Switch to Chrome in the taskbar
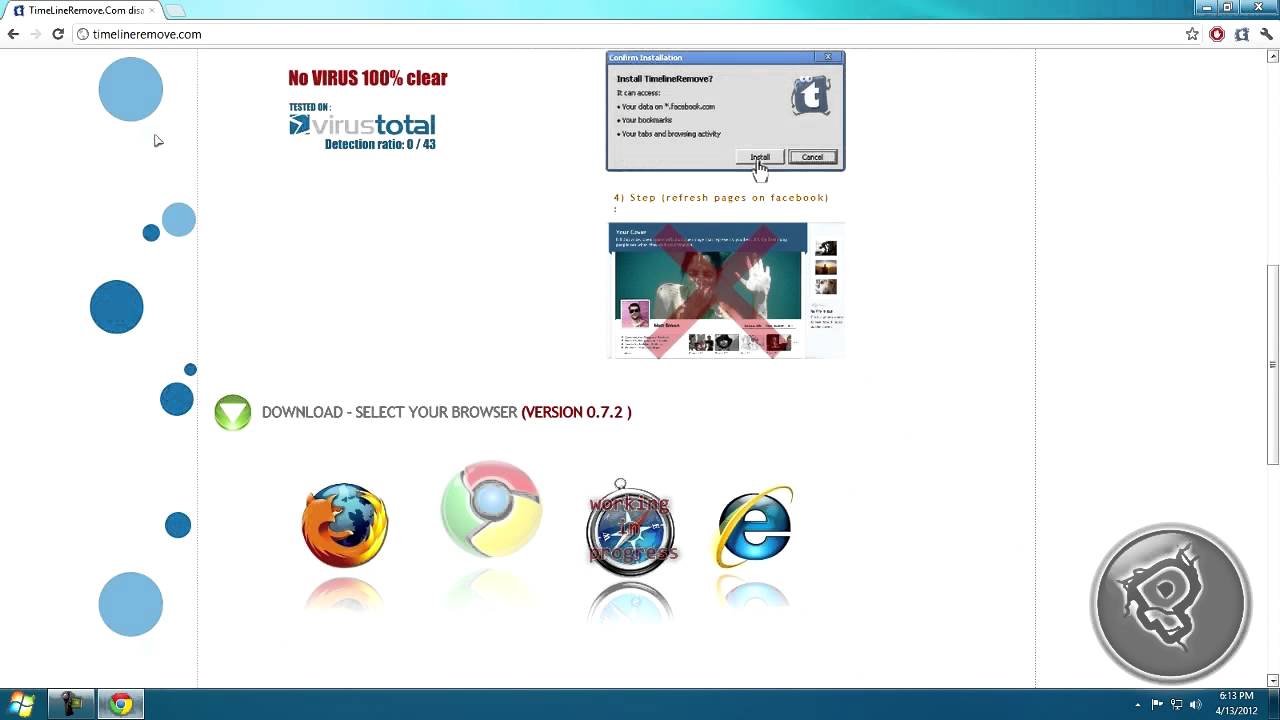The image size is (1280, 720). point(120,704)
